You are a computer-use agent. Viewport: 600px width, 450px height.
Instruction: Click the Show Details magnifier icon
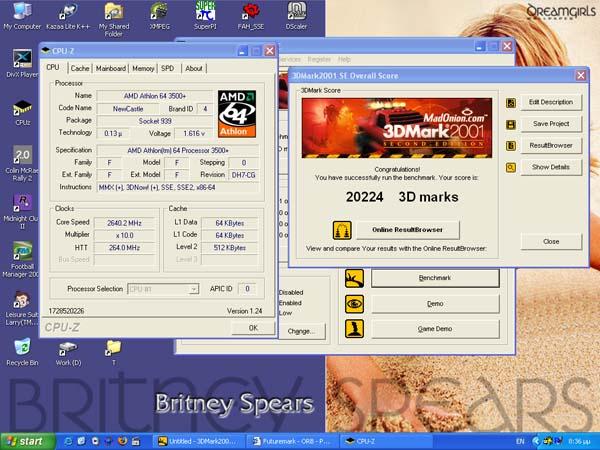(511, 168)
